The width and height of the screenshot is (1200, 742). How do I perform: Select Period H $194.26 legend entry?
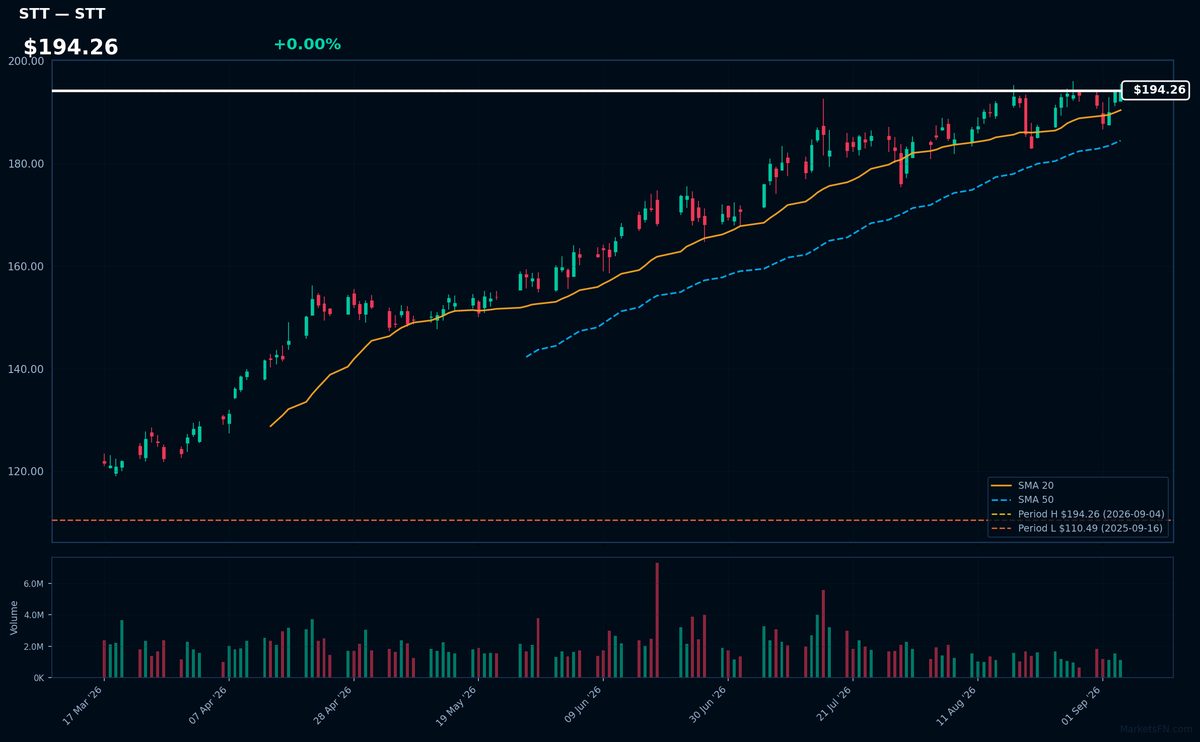(x=1078, y=514)
